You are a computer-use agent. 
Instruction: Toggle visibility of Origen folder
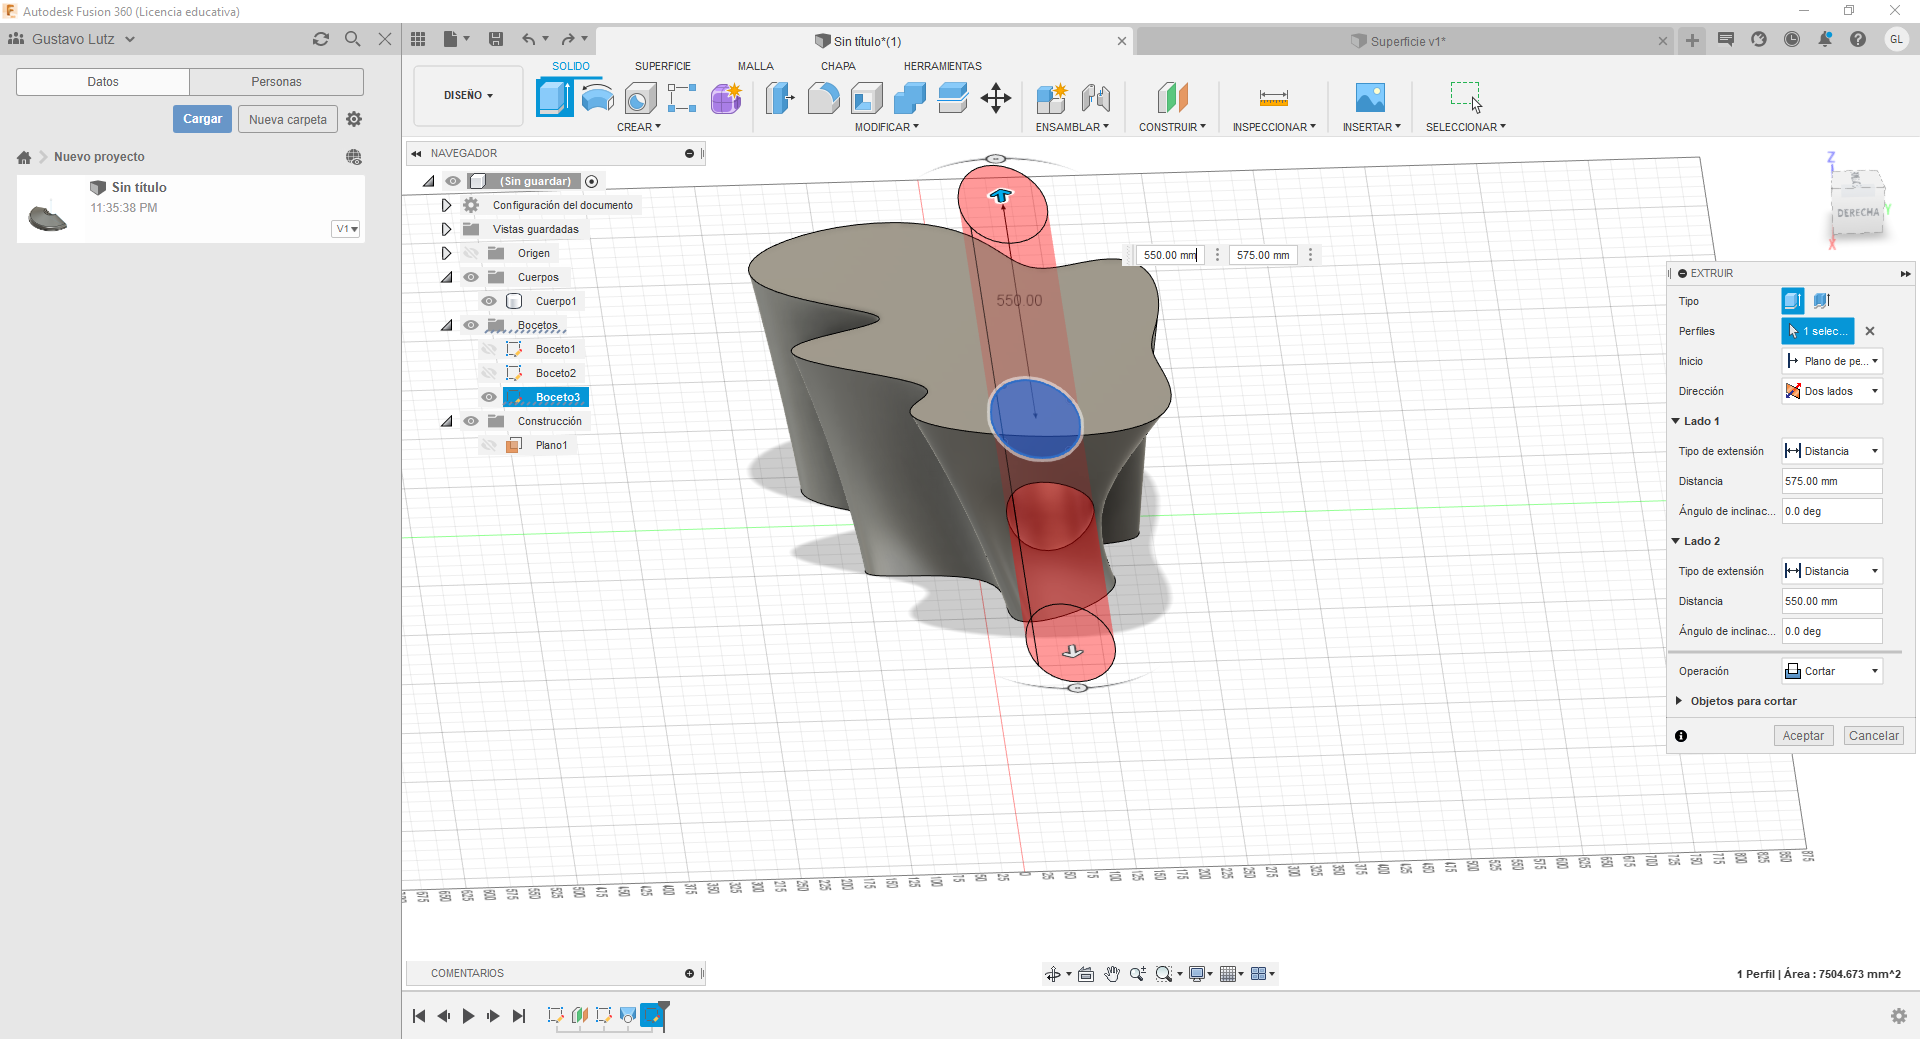471,253
